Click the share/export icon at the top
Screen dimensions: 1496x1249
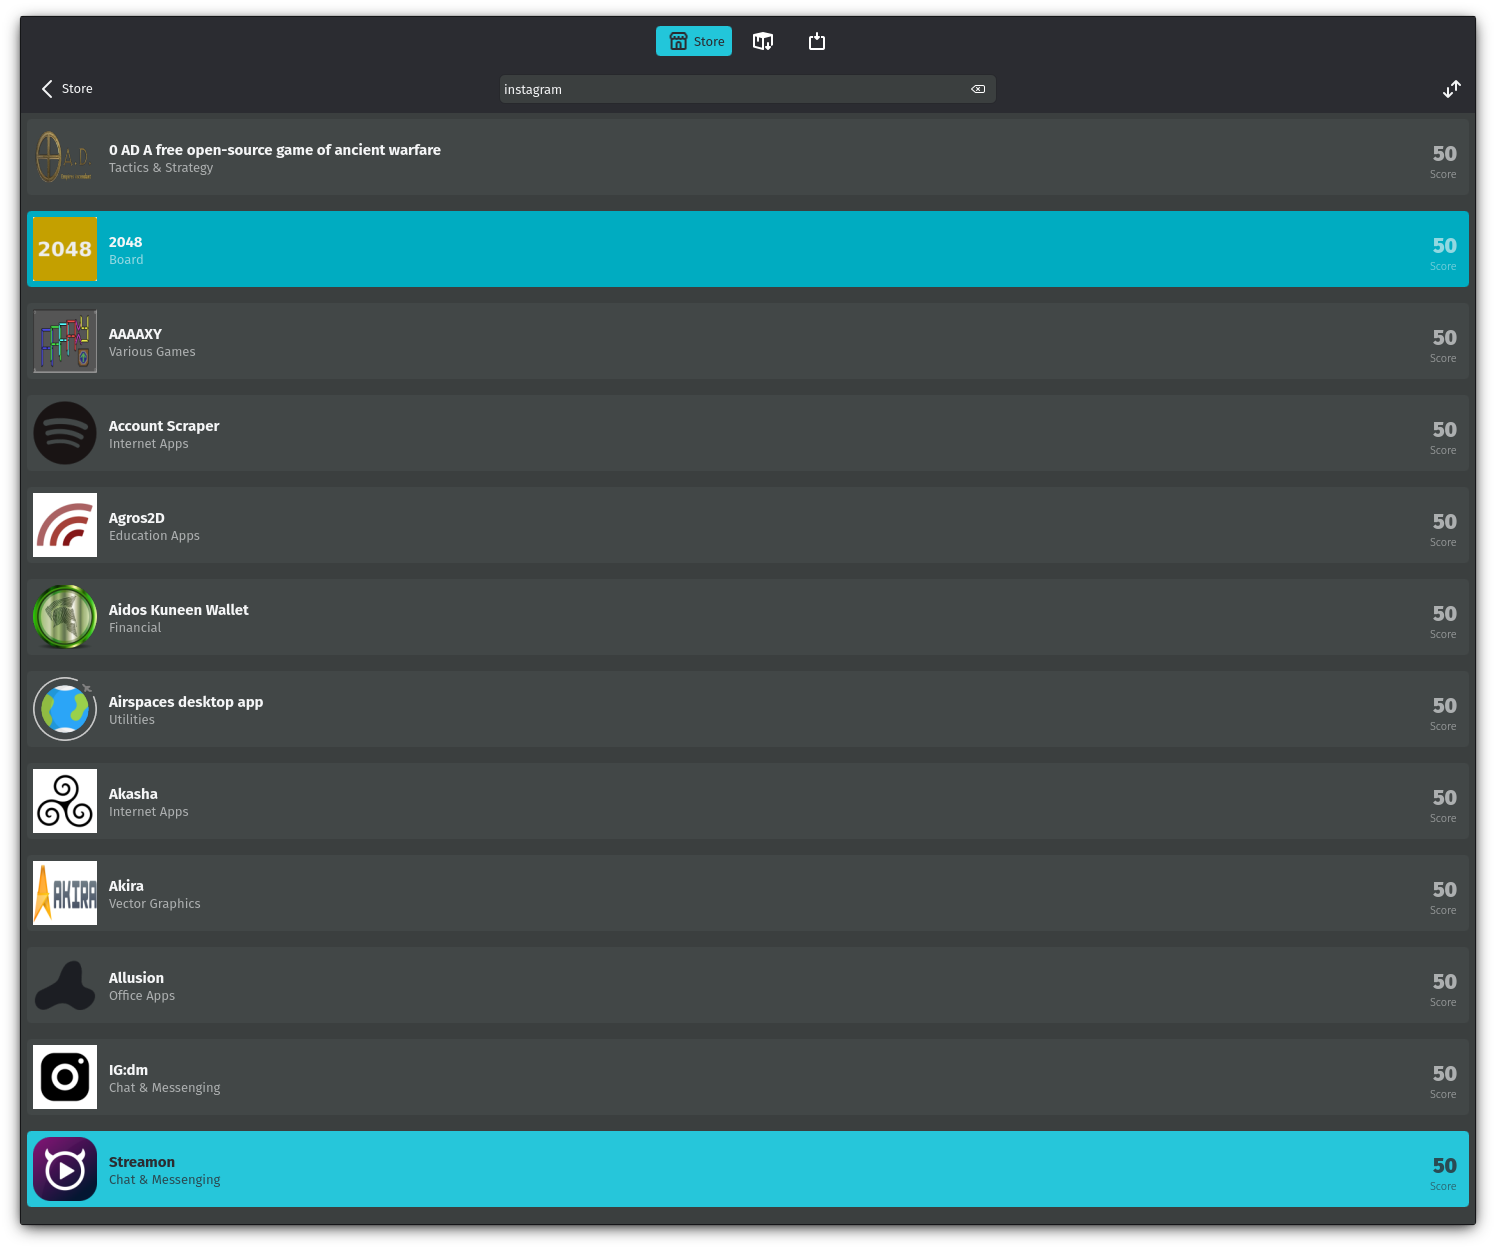(817, 41)
